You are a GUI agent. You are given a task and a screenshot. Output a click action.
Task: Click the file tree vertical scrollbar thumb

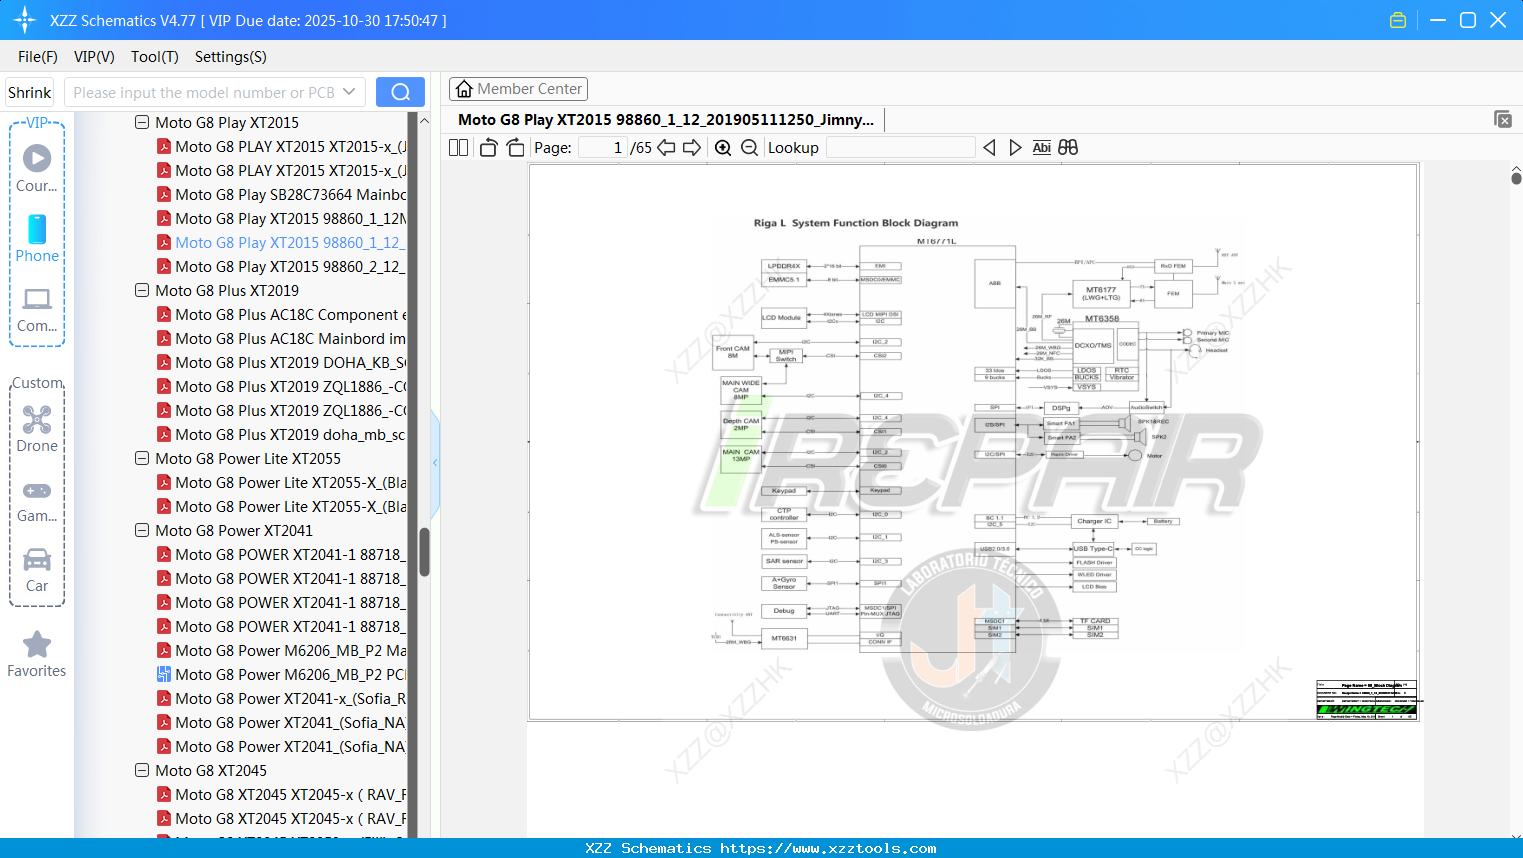coord(424,552)
